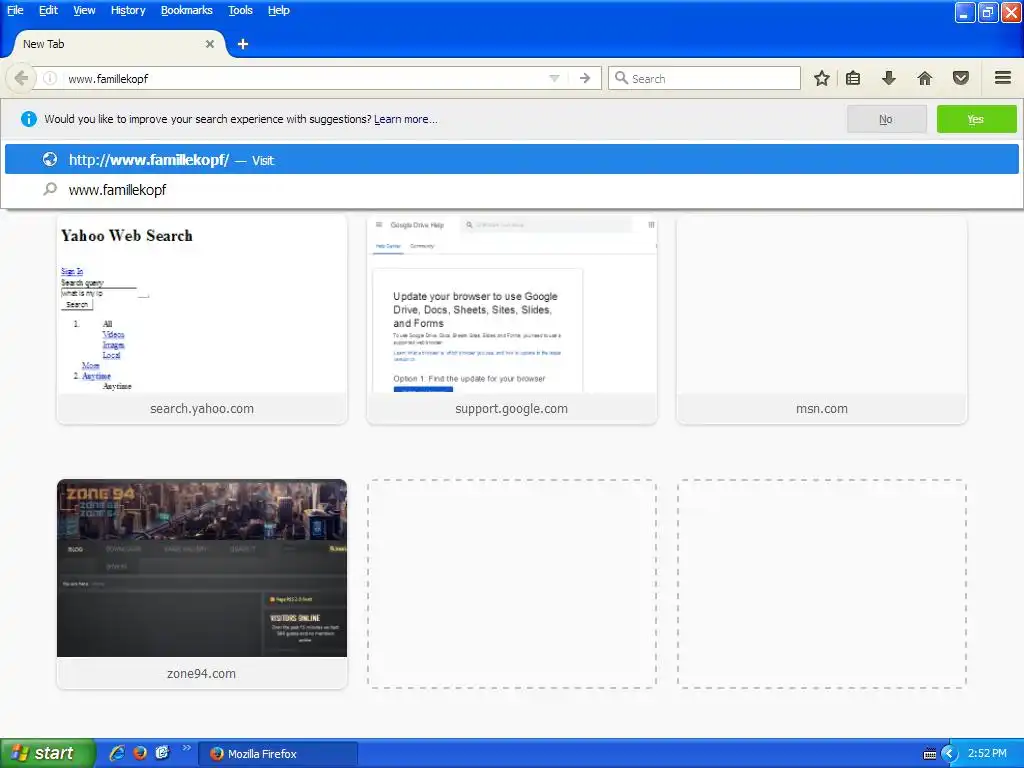The image size is (1024, 768).
Task: Open the Downloads arrow icon
Action: tap(888, 78)
